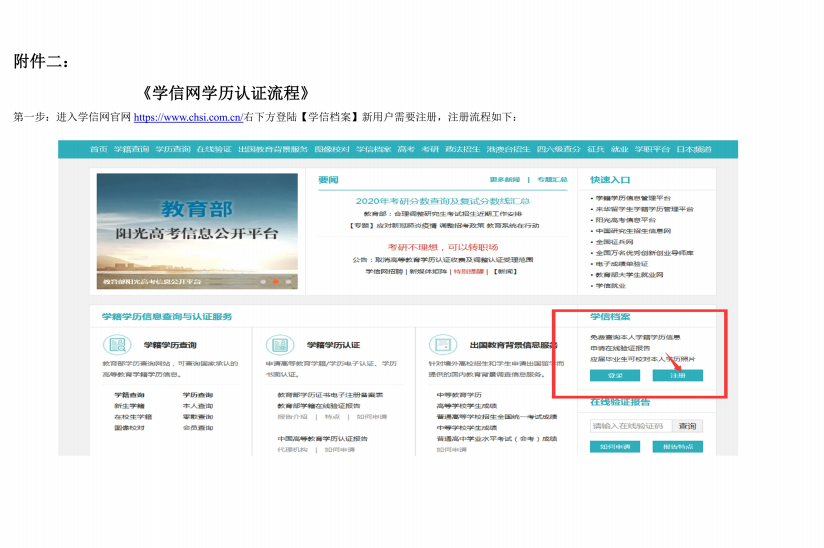
Task: Open 中国研究生招生信息网 quick entry
Action: (633, 231)
